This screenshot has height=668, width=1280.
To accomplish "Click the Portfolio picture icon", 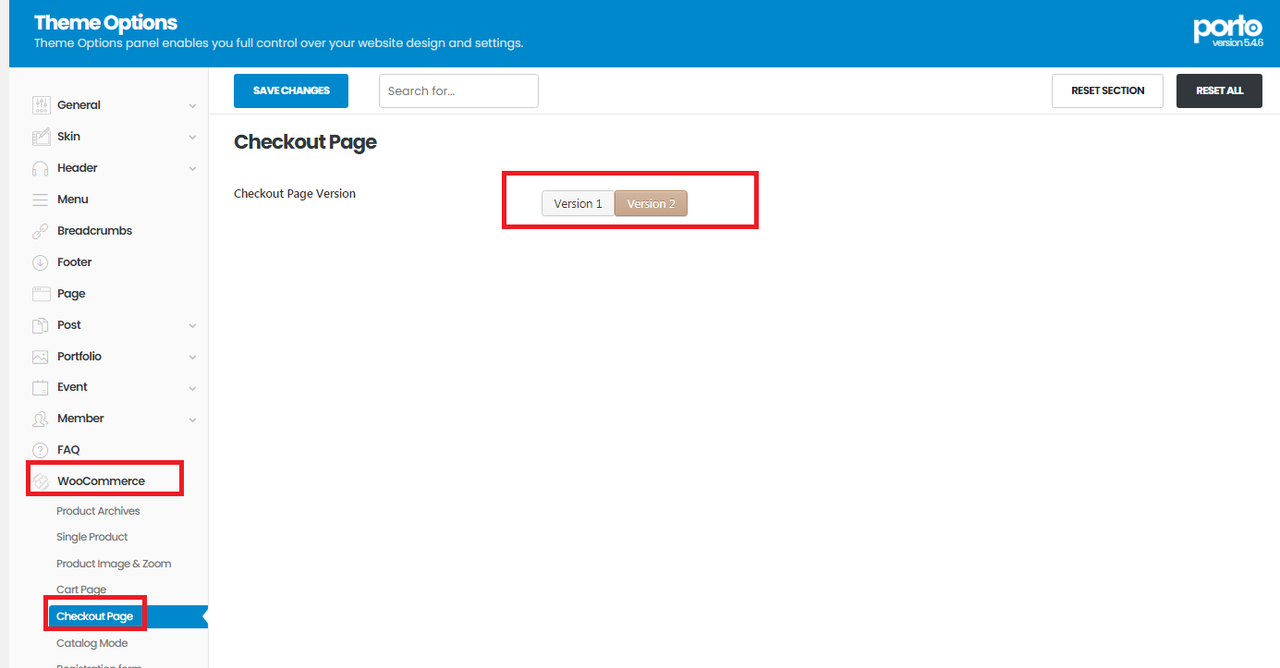I will (41, 357).
